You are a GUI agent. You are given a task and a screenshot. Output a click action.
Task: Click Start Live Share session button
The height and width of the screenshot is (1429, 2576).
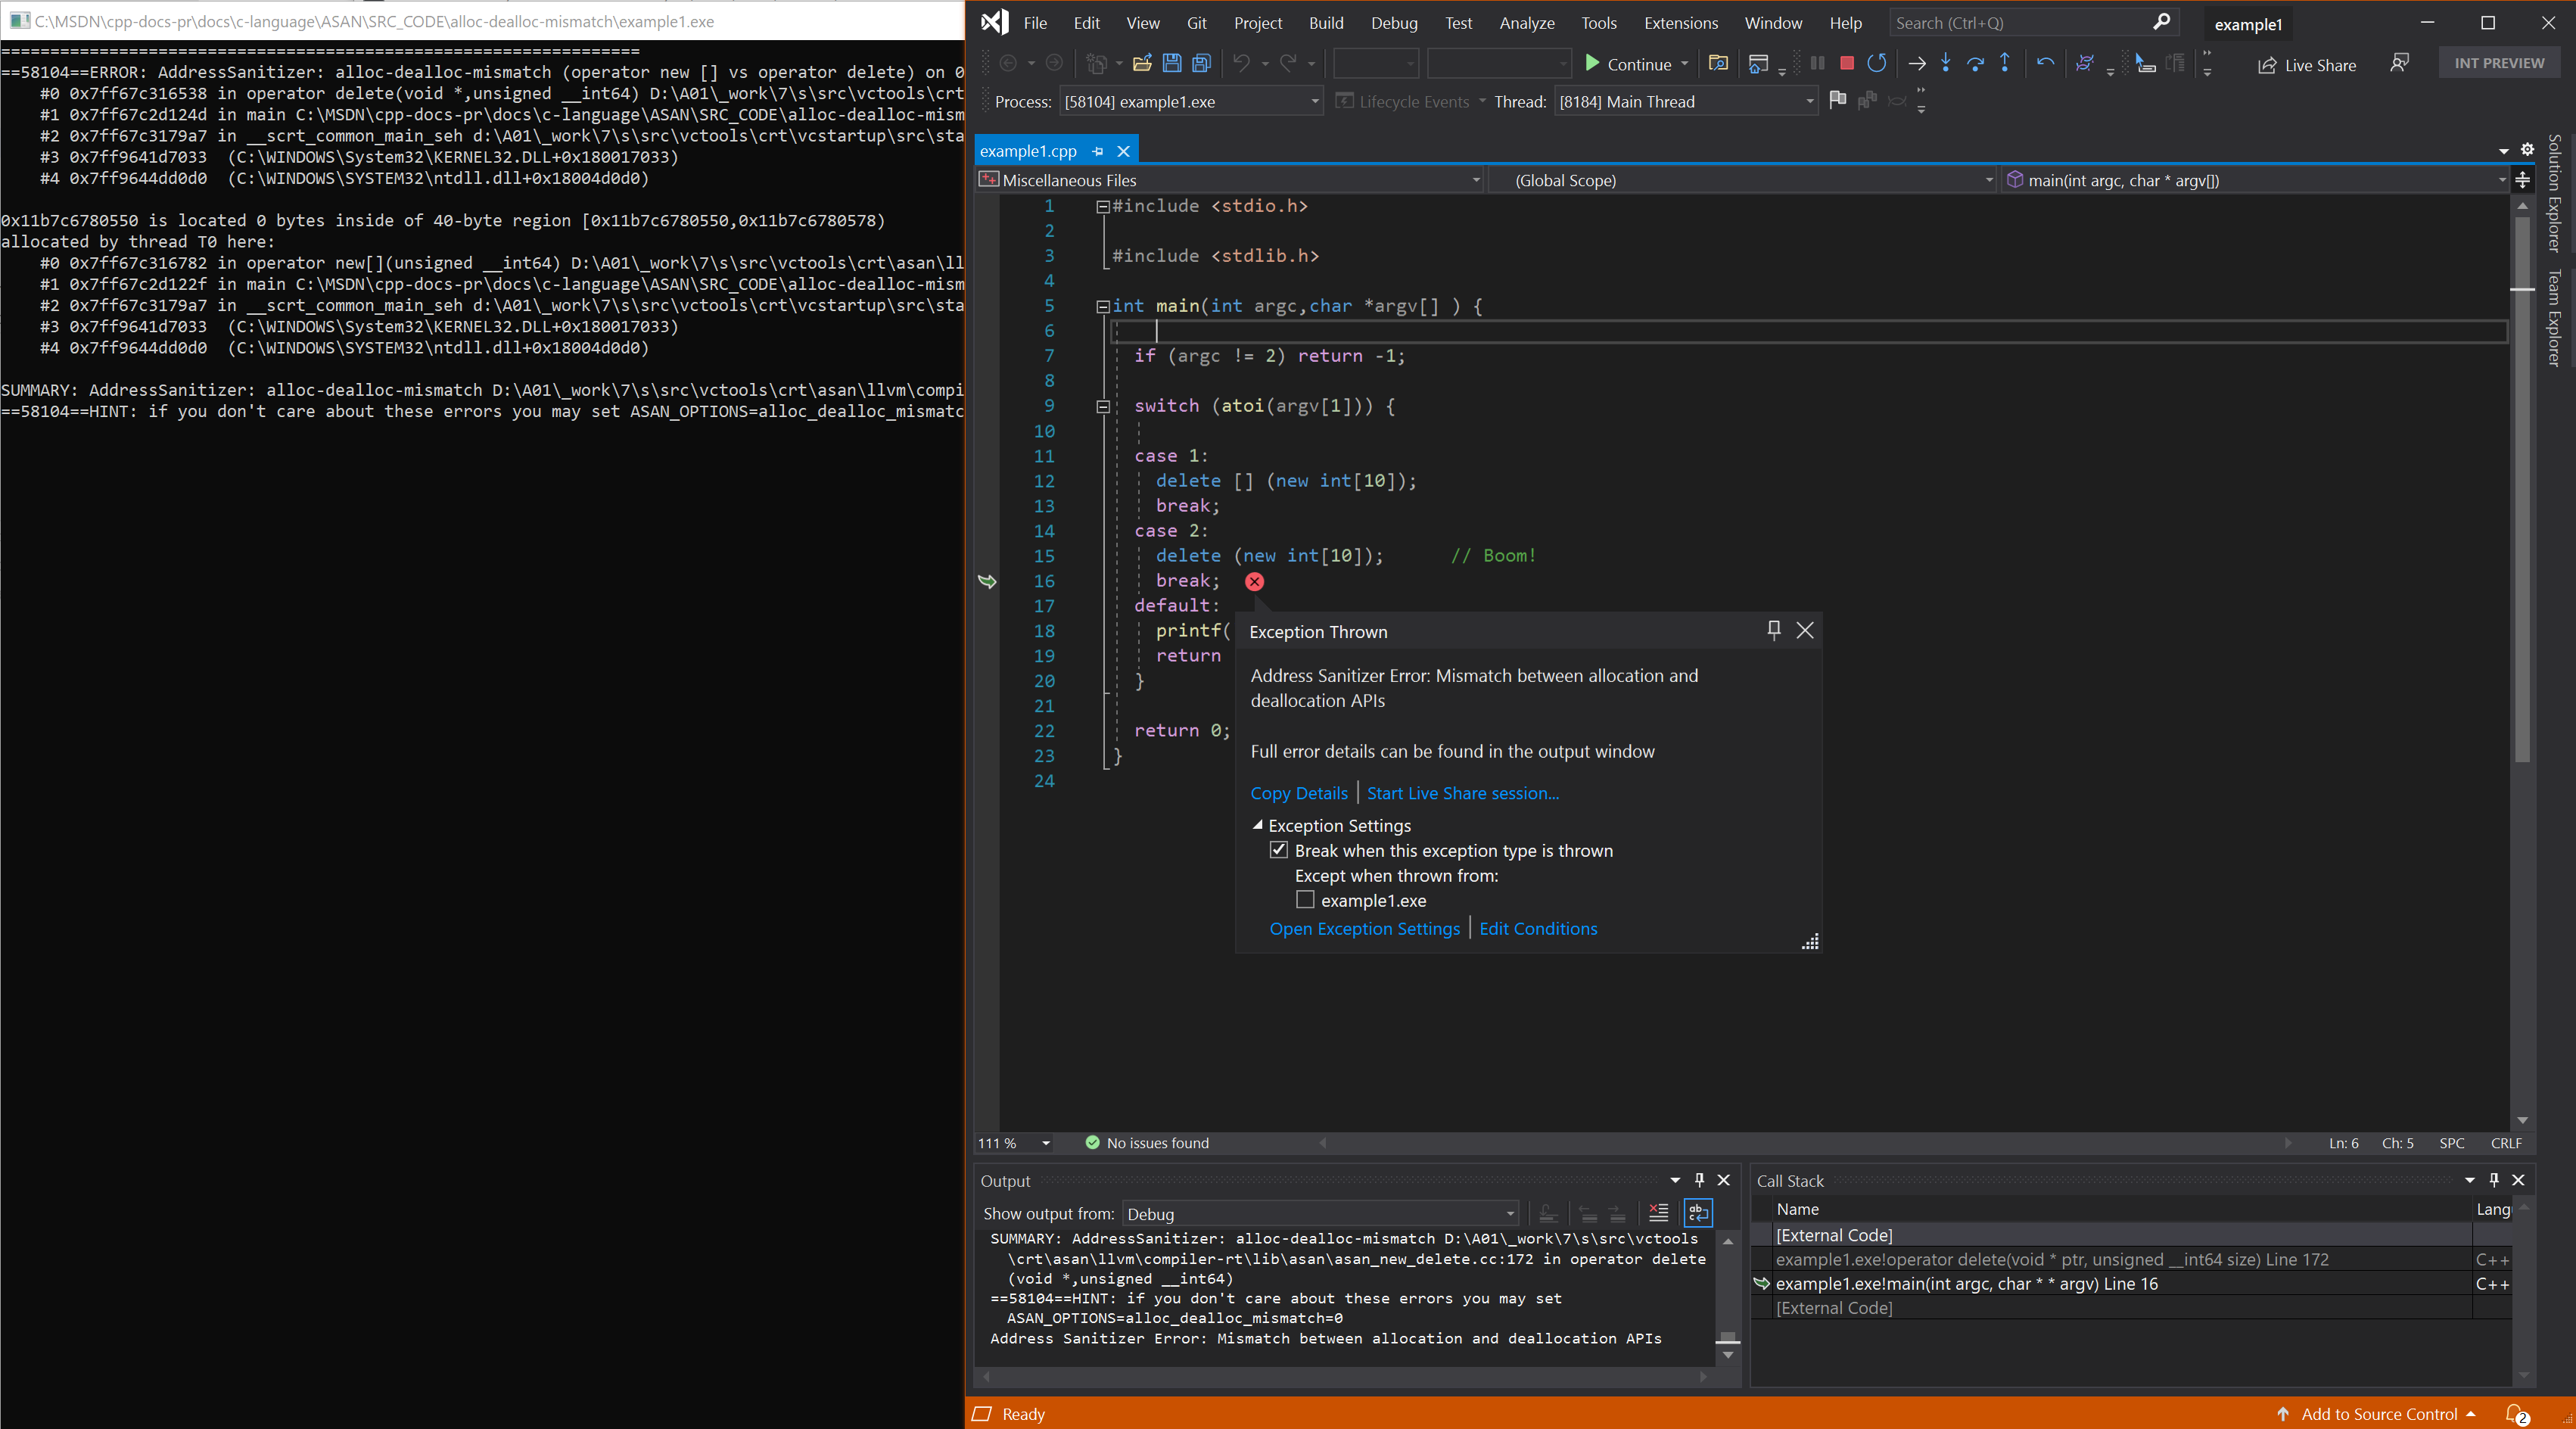(1462, 792)
